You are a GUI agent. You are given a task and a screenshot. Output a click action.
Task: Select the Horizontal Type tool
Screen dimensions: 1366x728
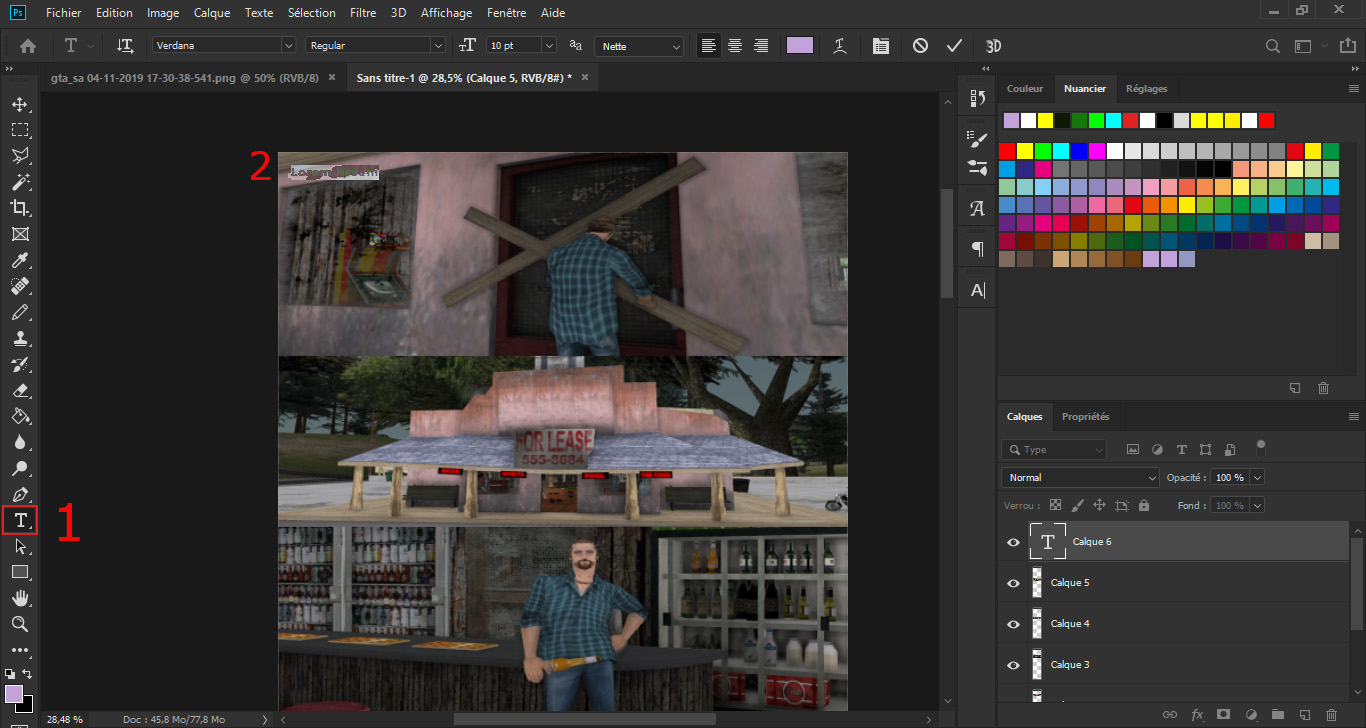[x=19, y=520]
